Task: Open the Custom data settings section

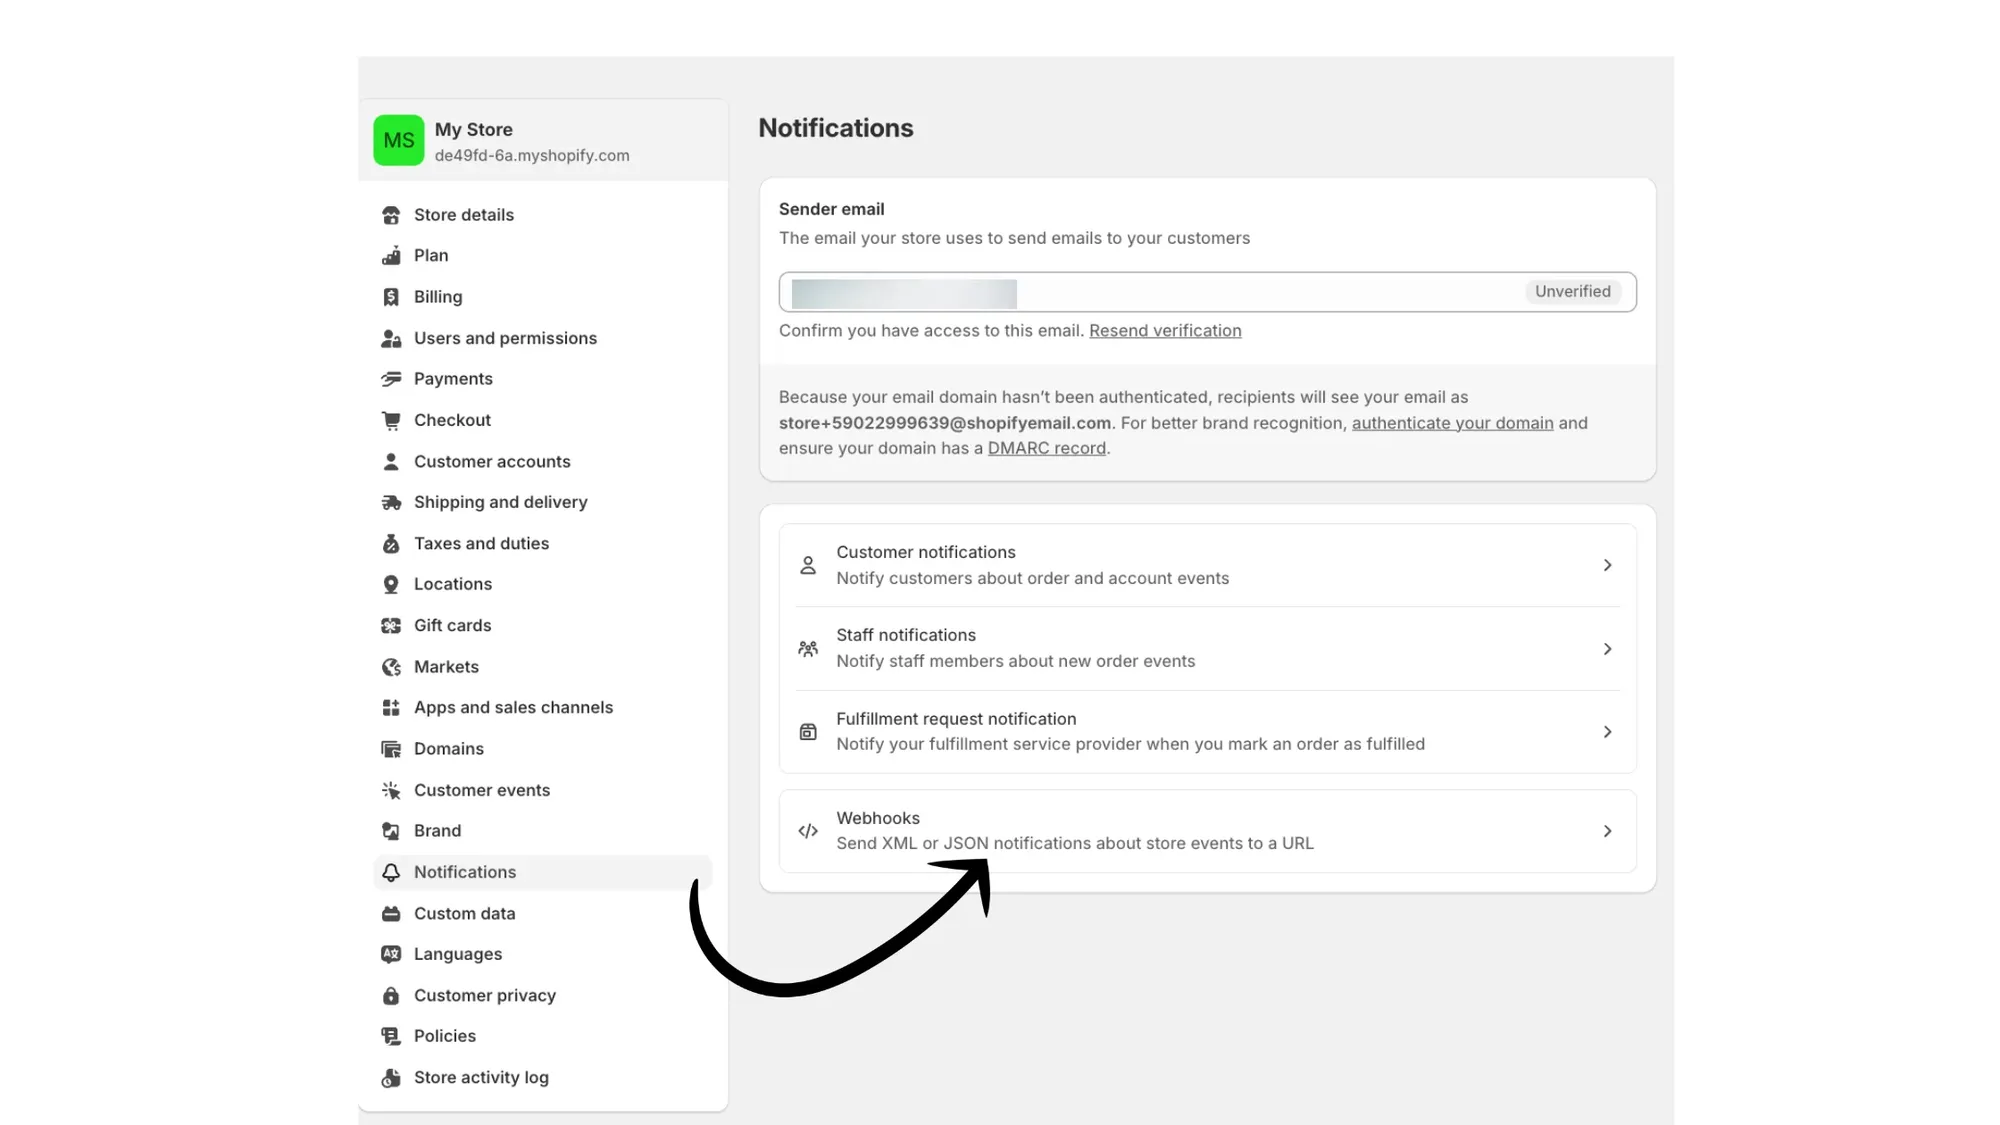Action: coord(464,913)
